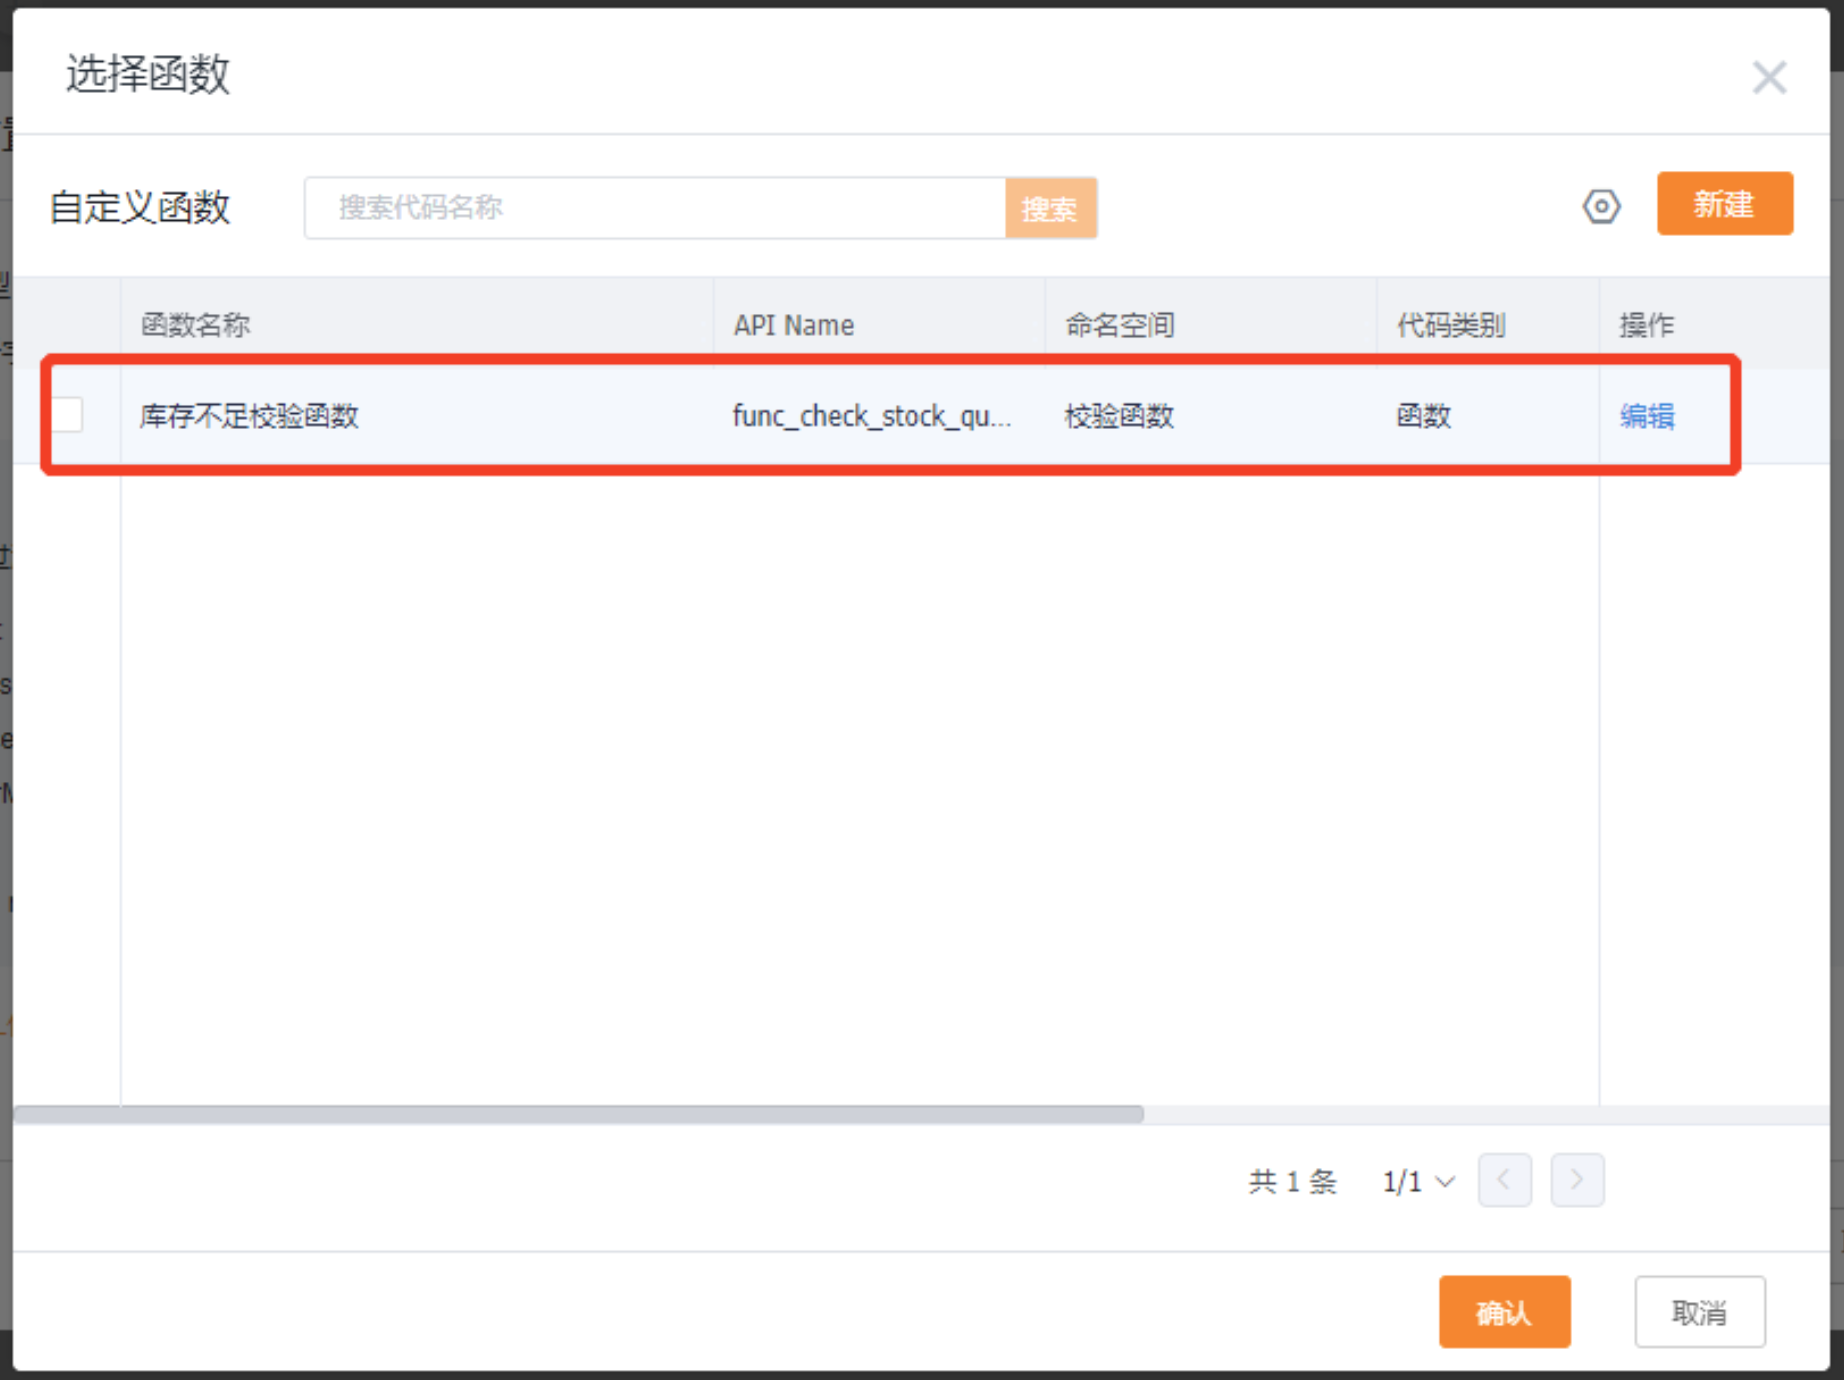Image resolution: width=1844 pixels, height=1380 pixels.
Task: Tick the checkbox for 库存不足校验函数
Action: point(68,415)
